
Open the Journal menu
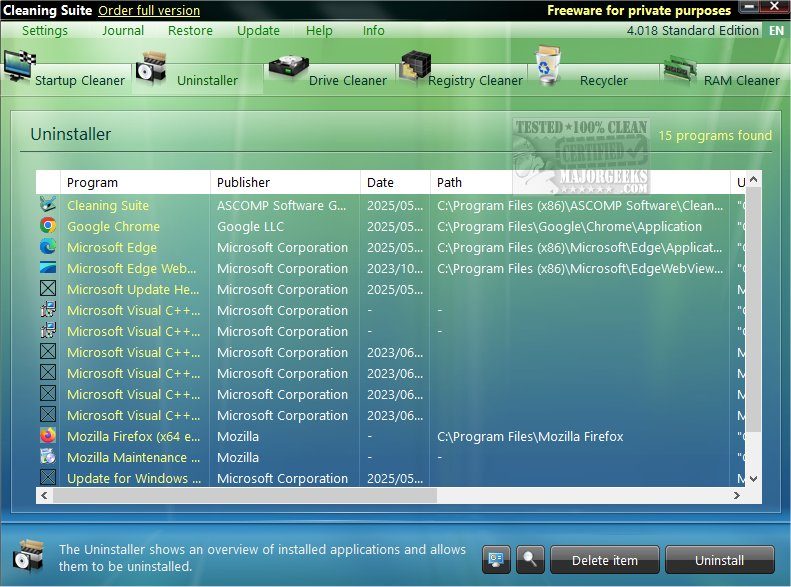coord(123,31)
